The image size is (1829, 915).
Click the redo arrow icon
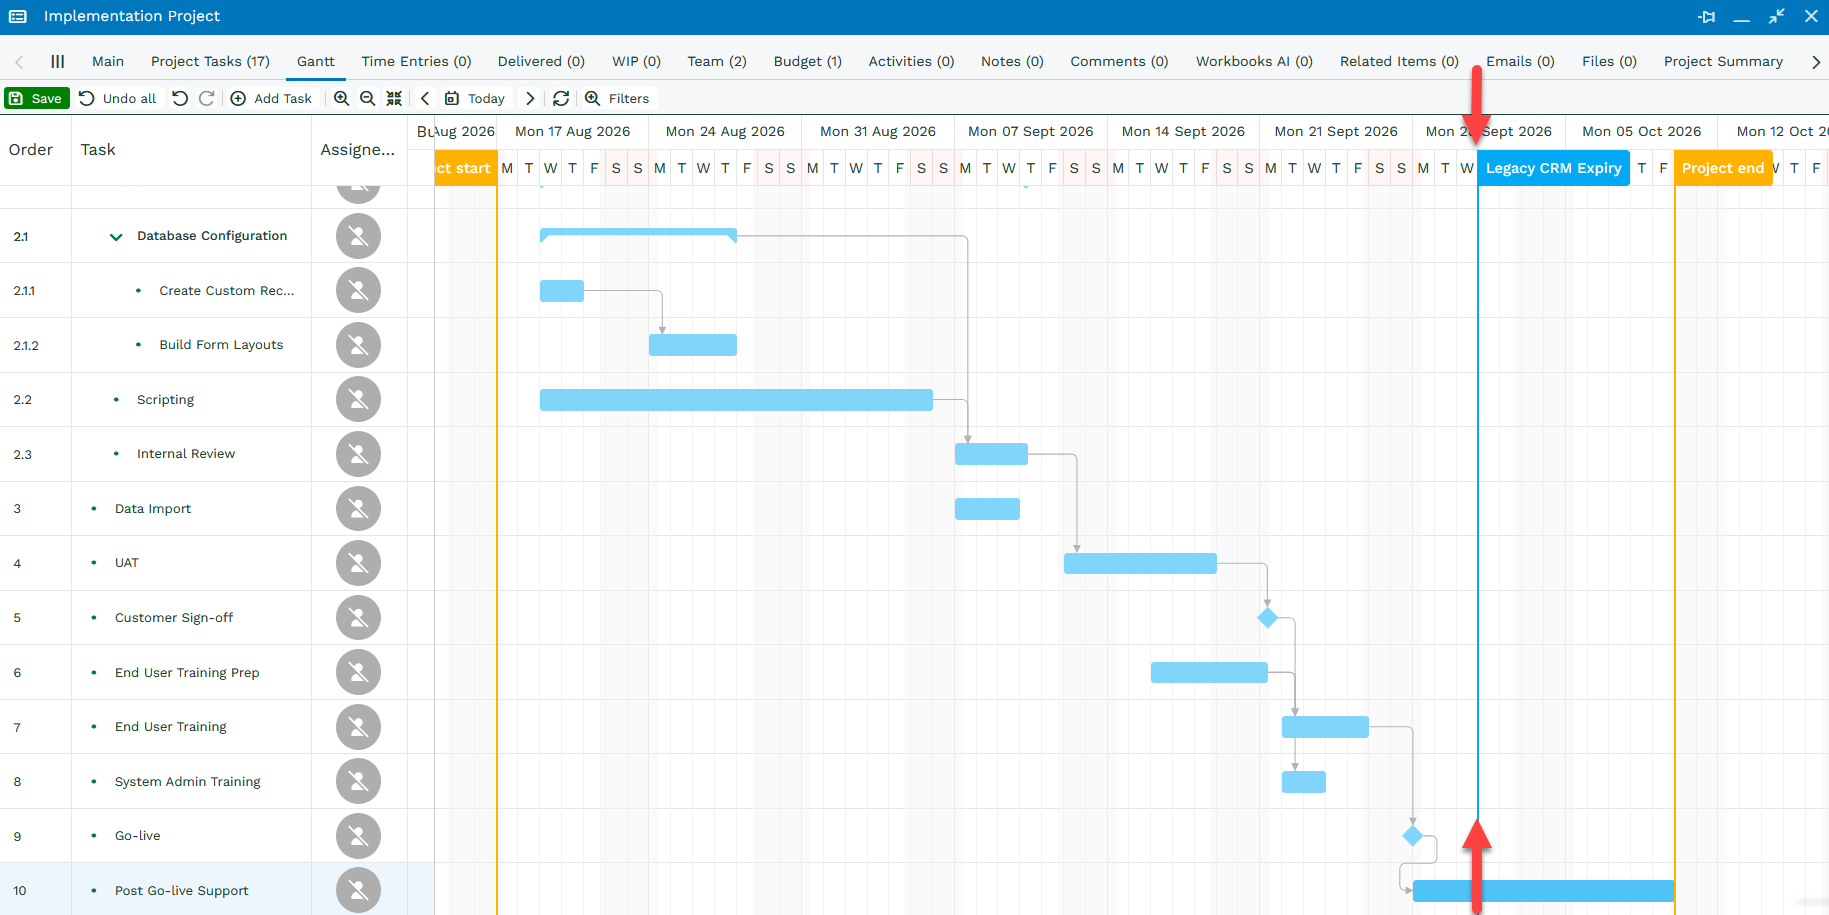point(206,98)
